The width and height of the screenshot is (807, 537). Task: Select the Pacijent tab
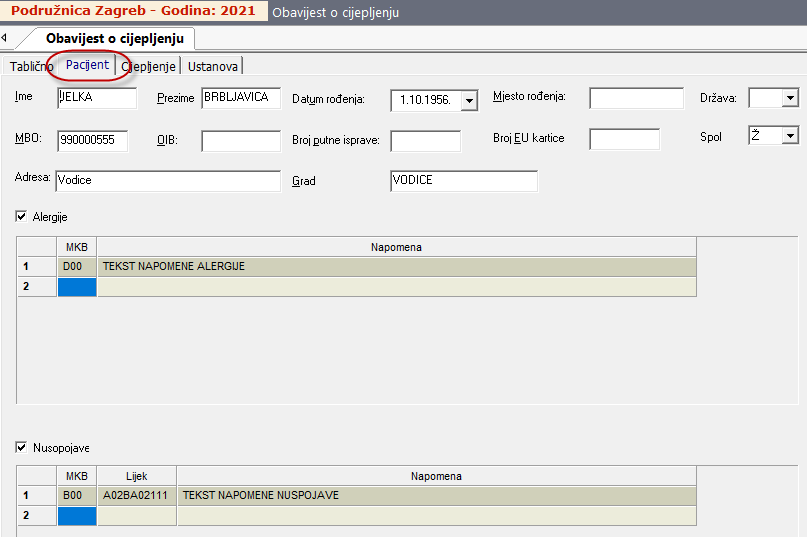[87, 65]
